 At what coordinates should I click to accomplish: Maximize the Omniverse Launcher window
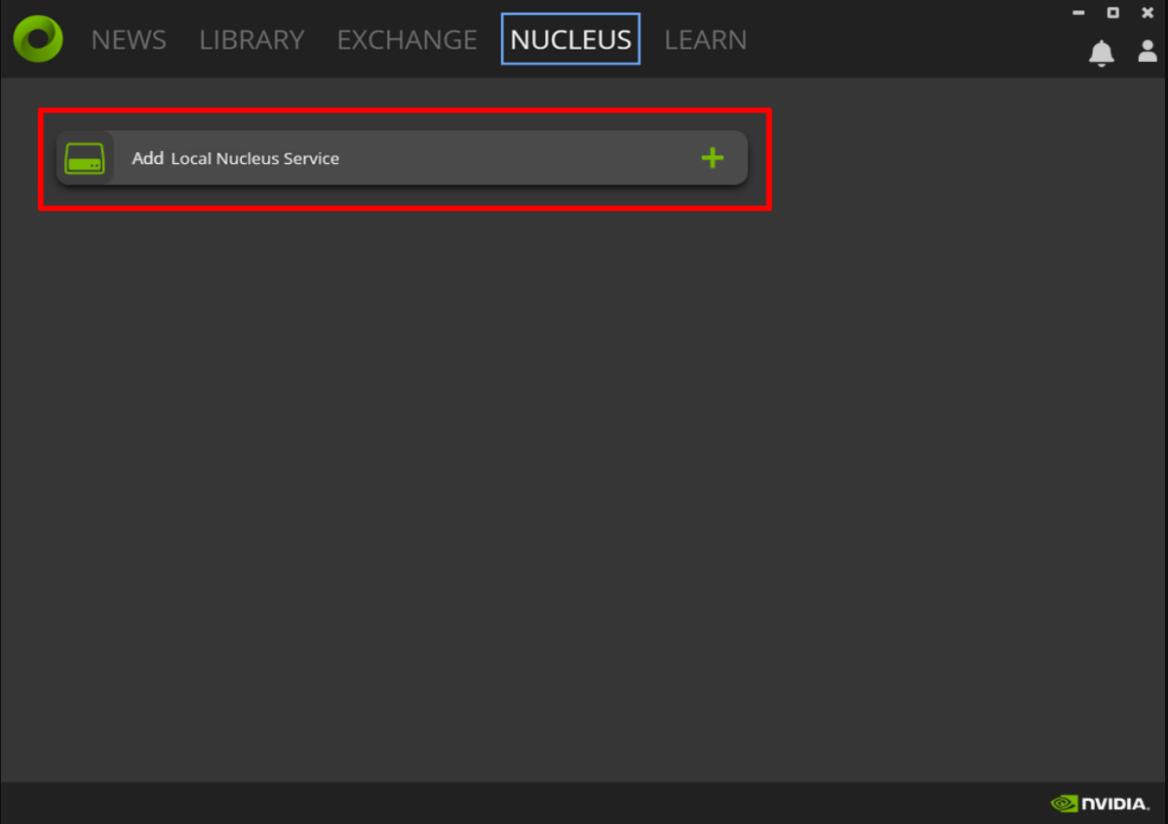[1113, 13]
